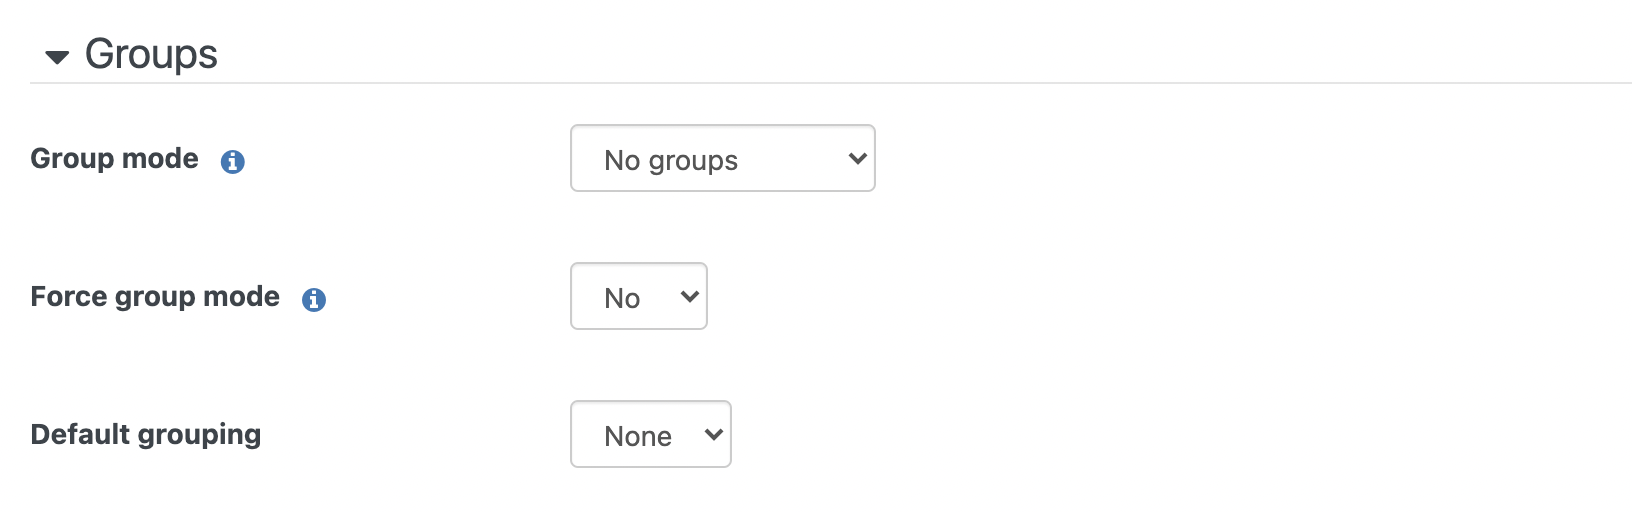Click the blue 'i' icon after Group mode
This screenshot has width=1632, height=512.
tap(233, 161)
